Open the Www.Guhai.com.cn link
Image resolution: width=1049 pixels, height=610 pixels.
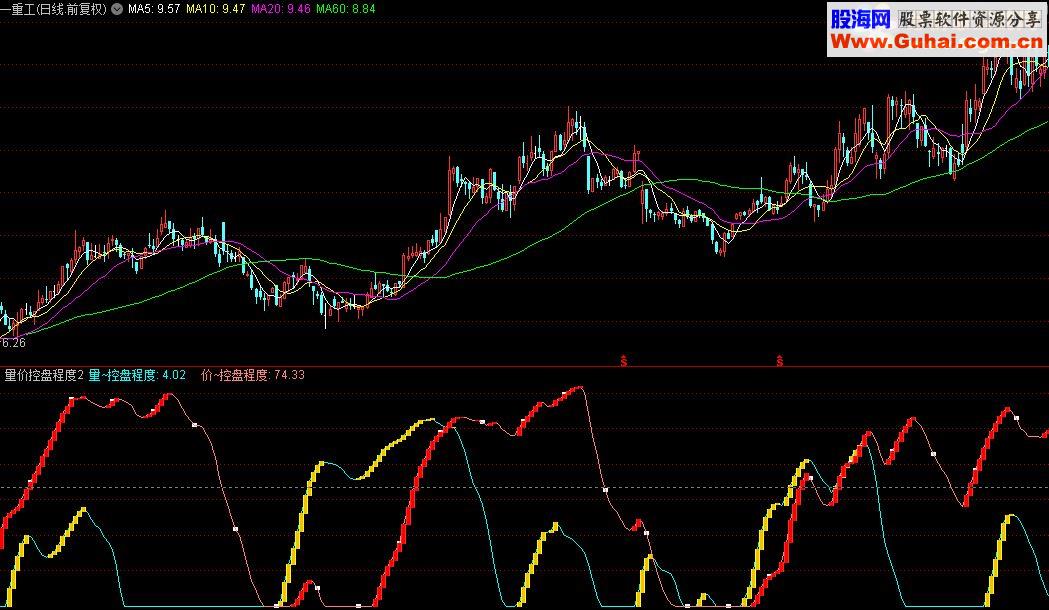coord(937,42)
